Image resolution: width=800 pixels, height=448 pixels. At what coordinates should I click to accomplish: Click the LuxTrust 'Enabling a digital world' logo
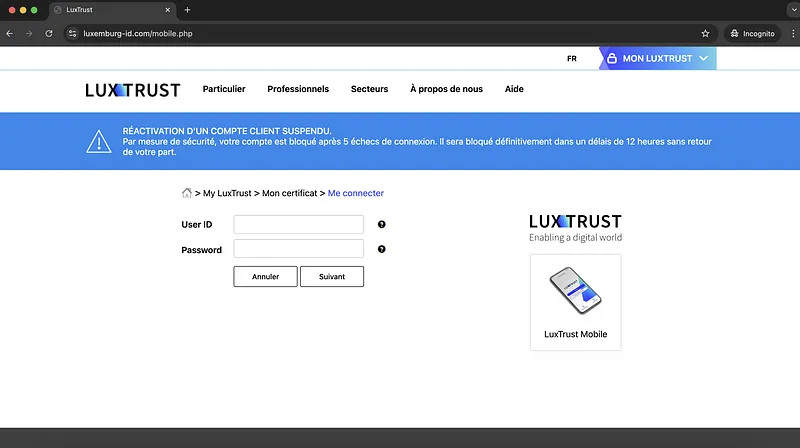point(576,228)
